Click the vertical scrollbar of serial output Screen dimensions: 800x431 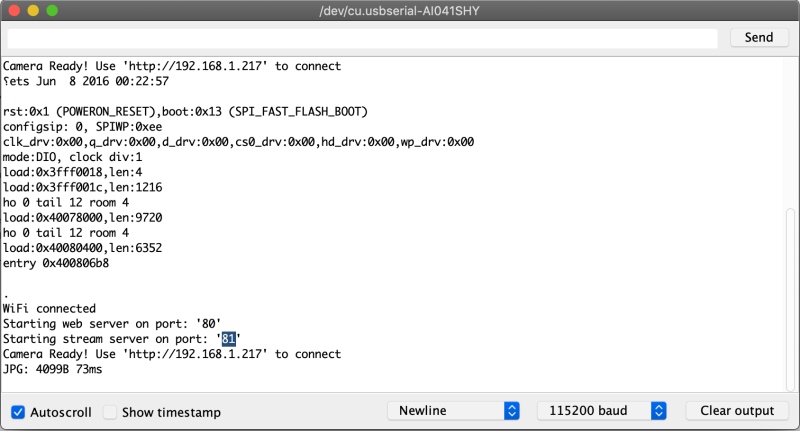point(790,298)
